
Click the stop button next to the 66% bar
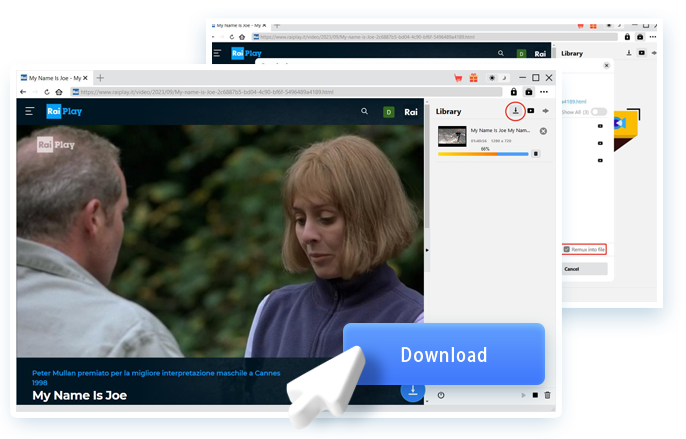[536, 154]
